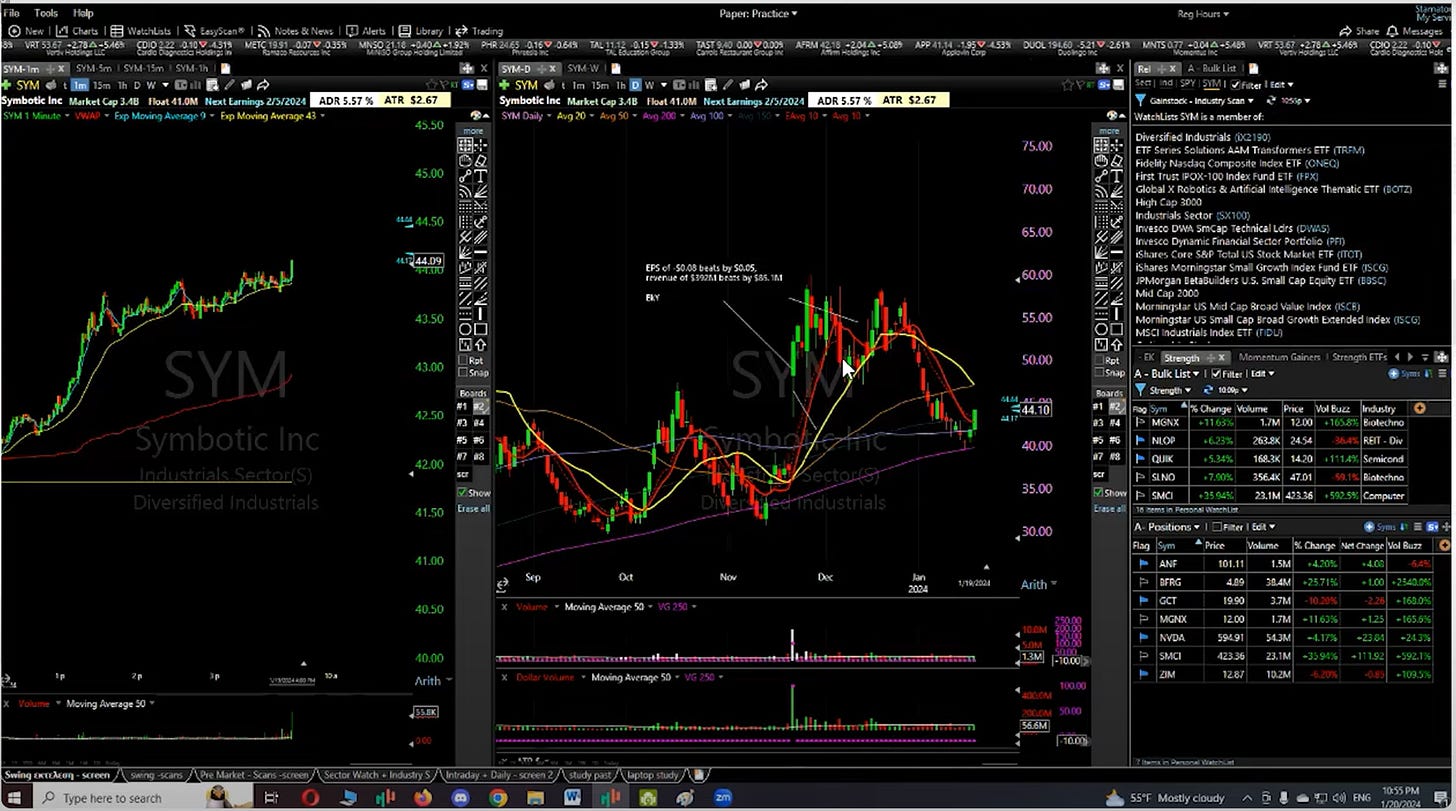
Task: Open Discord in Windows taskbar
Action: click(x=460, y=797)
